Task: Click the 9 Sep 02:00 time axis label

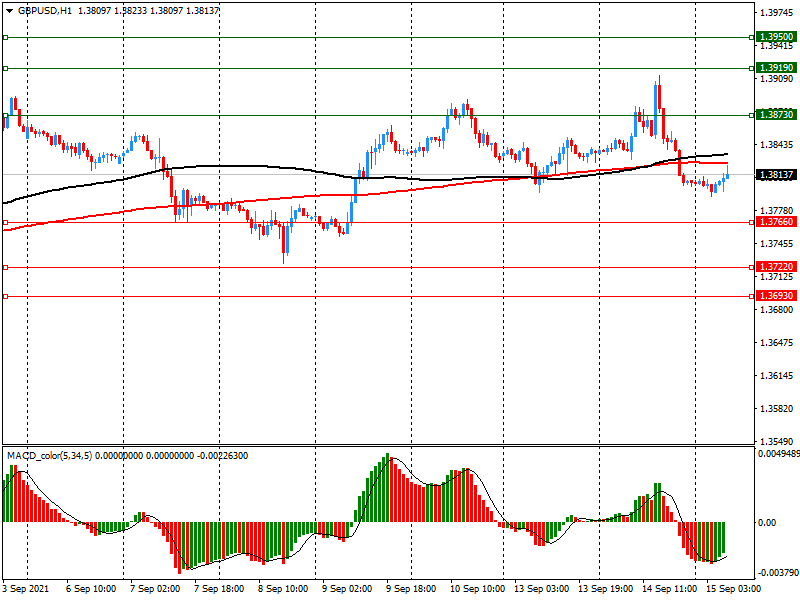Action: [x=347, y=589]
